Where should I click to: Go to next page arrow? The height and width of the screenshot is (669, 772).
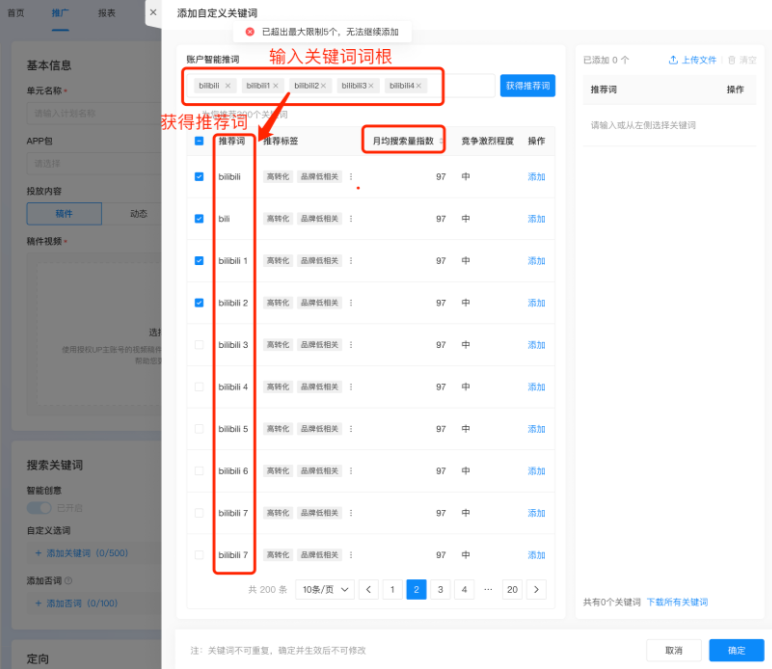click(x=536, y=589)
